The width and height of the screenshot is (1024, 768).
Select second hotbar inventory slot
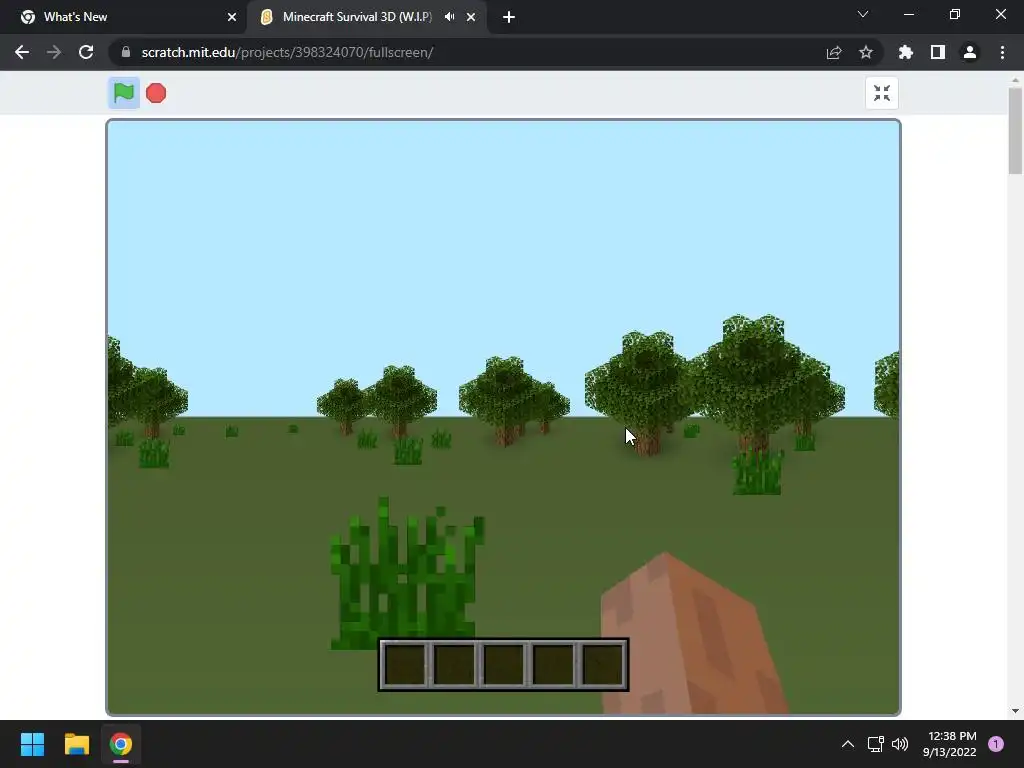tap(454, 665)
